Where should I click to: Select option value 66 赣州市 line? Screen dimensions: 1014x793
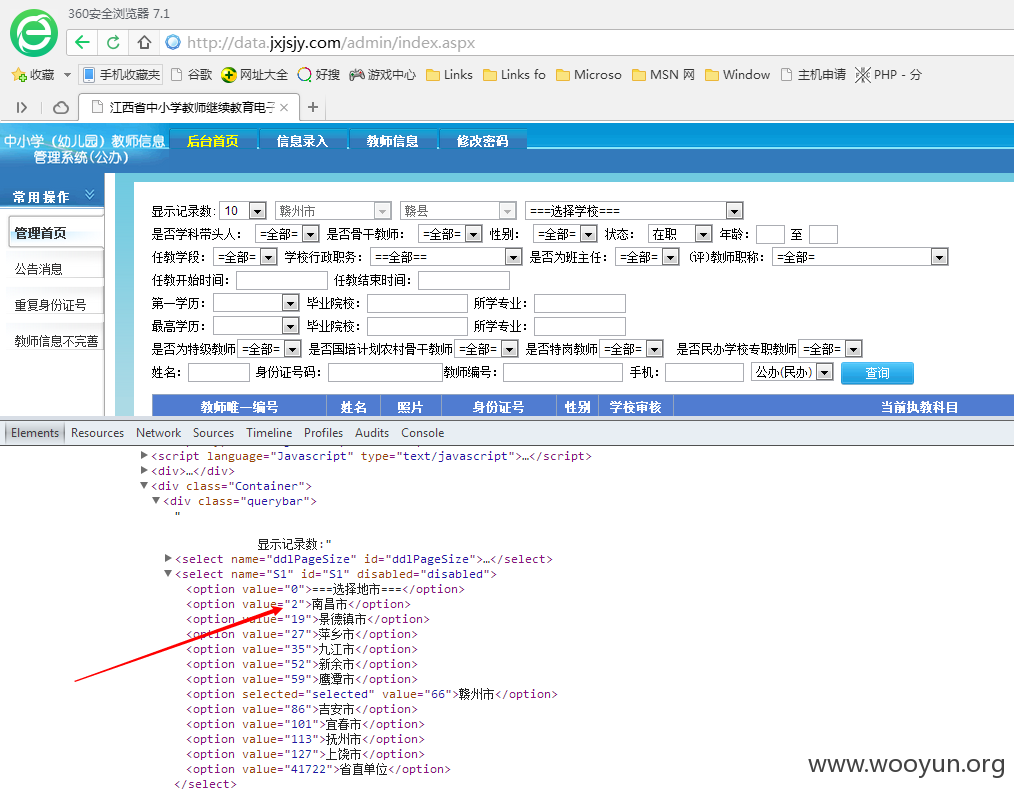[x=372, y=694]
